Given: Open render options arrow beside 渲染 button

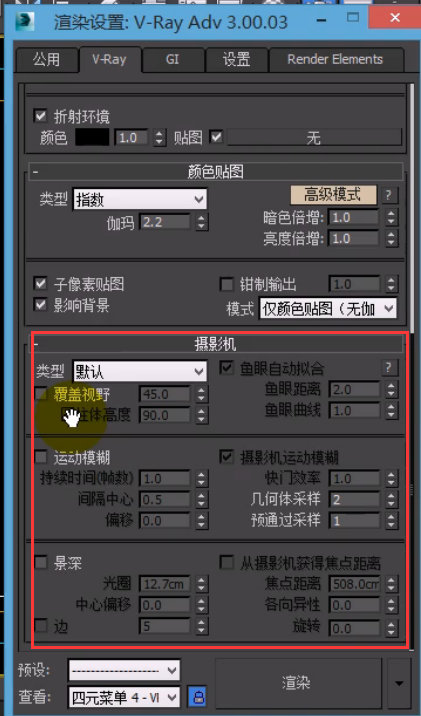Looking at the screenshot, I should [x=399, y=683].
